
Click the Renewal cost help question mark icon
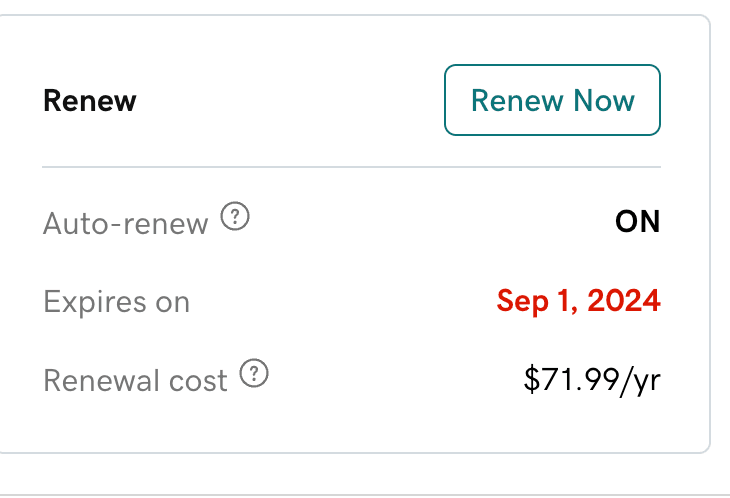(256, 375)
